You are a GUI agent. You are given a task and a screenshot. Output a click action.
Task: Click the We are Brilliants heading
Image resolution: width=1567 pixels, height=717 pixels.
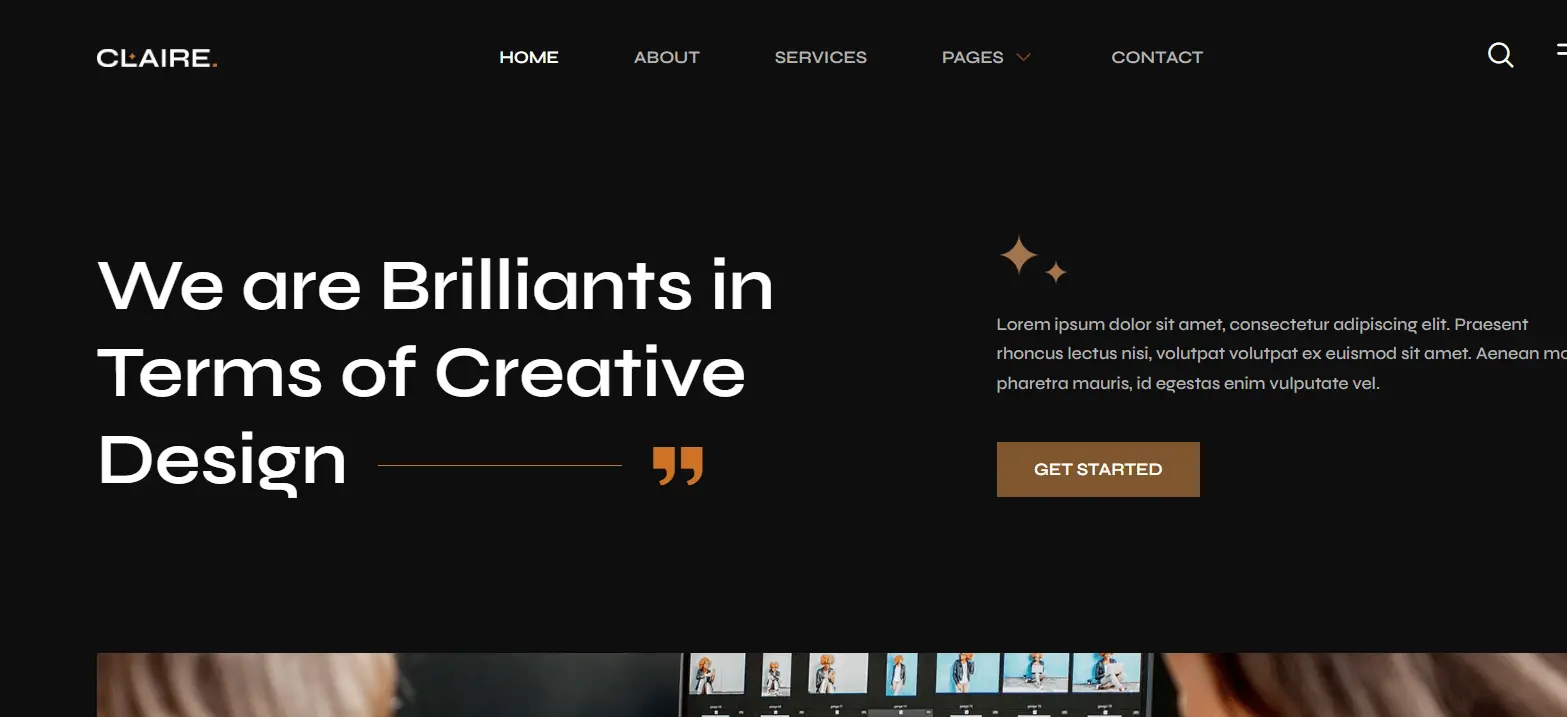(436, 372)
